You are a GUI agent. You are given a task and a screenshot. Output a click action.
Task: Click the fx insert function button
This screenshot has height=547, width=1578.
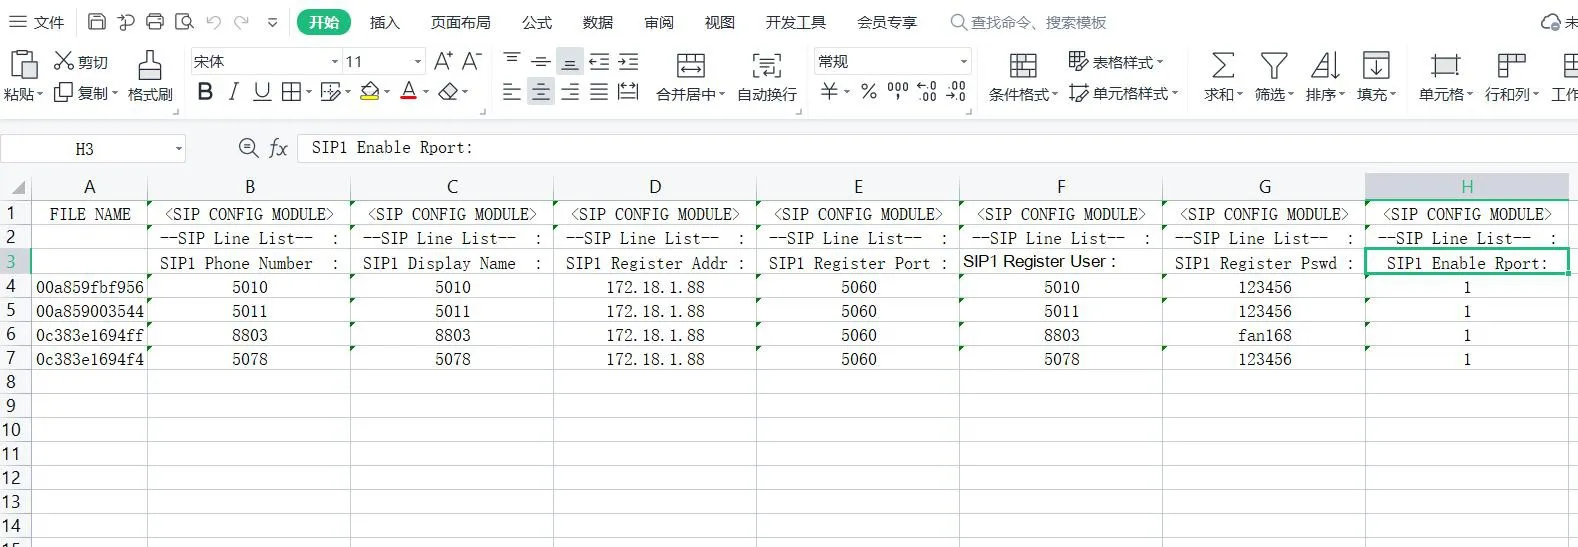coord(279,148)
